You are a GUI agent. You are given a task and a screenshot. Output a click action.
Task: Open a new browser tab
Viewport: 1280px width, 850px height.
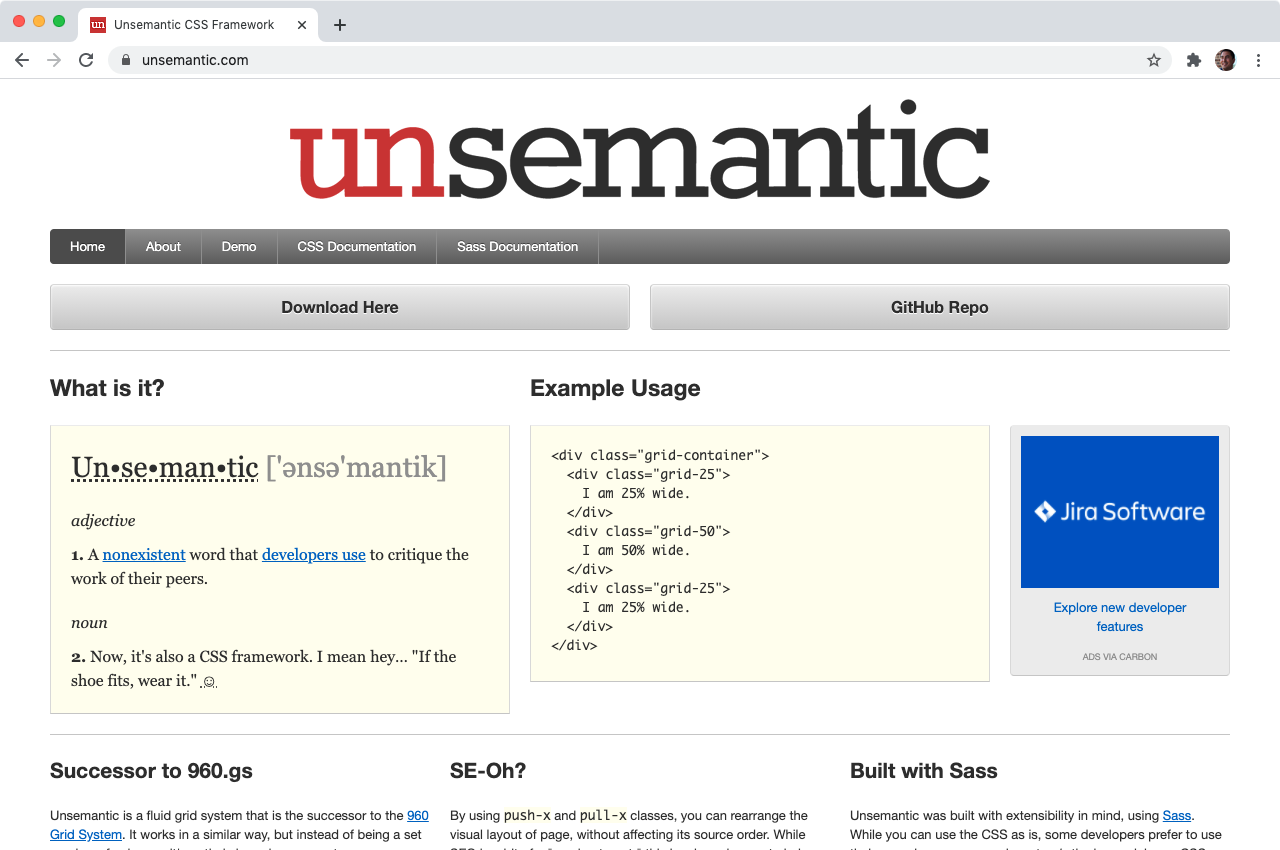click(339, 24)
